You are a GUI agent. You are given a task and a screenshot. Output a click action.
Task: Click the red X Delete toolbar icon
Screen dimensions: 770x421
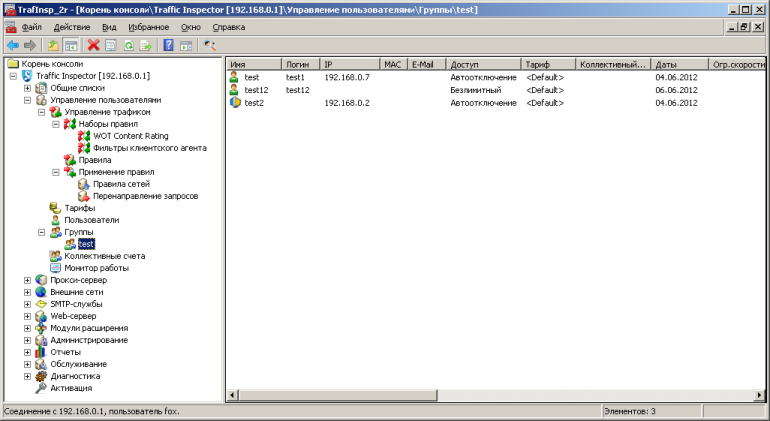pyautogui.click(x=93, y=46)
